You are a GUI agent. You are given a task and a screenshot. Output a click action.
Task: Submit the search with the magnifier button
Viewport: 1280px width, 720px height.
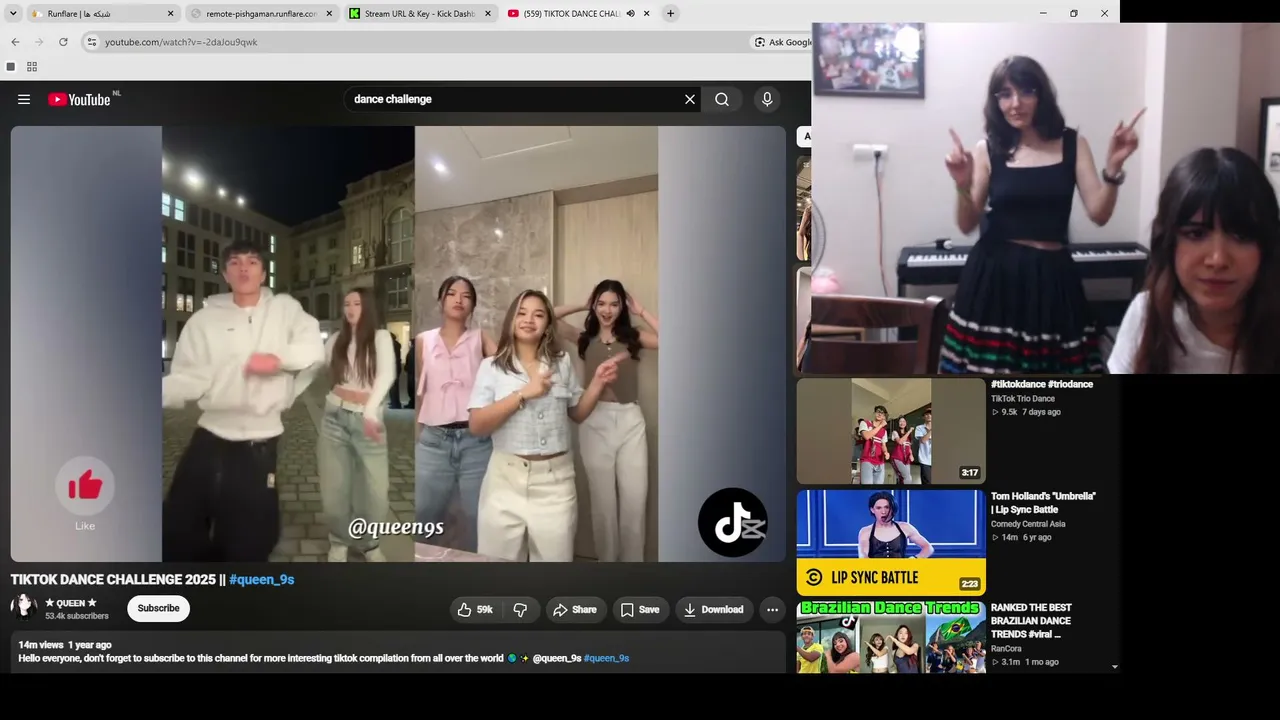point(722,99)
